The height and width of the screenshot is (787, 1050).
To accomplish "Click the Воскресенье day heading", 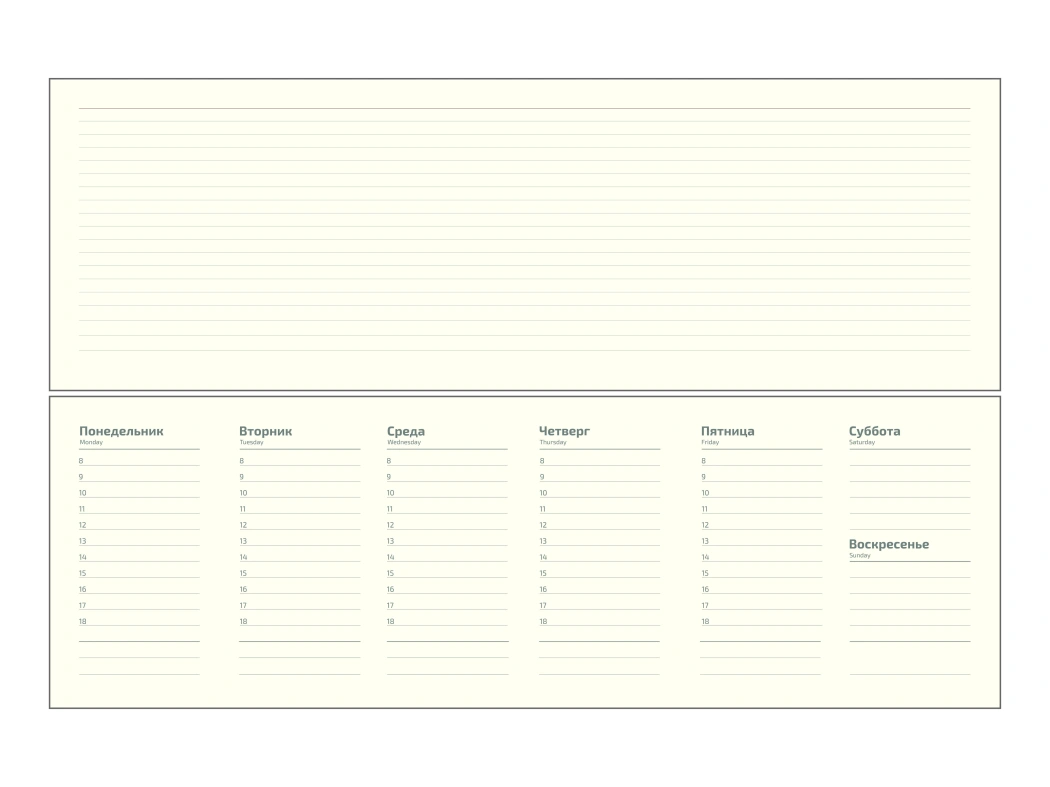I will point(889,544).
